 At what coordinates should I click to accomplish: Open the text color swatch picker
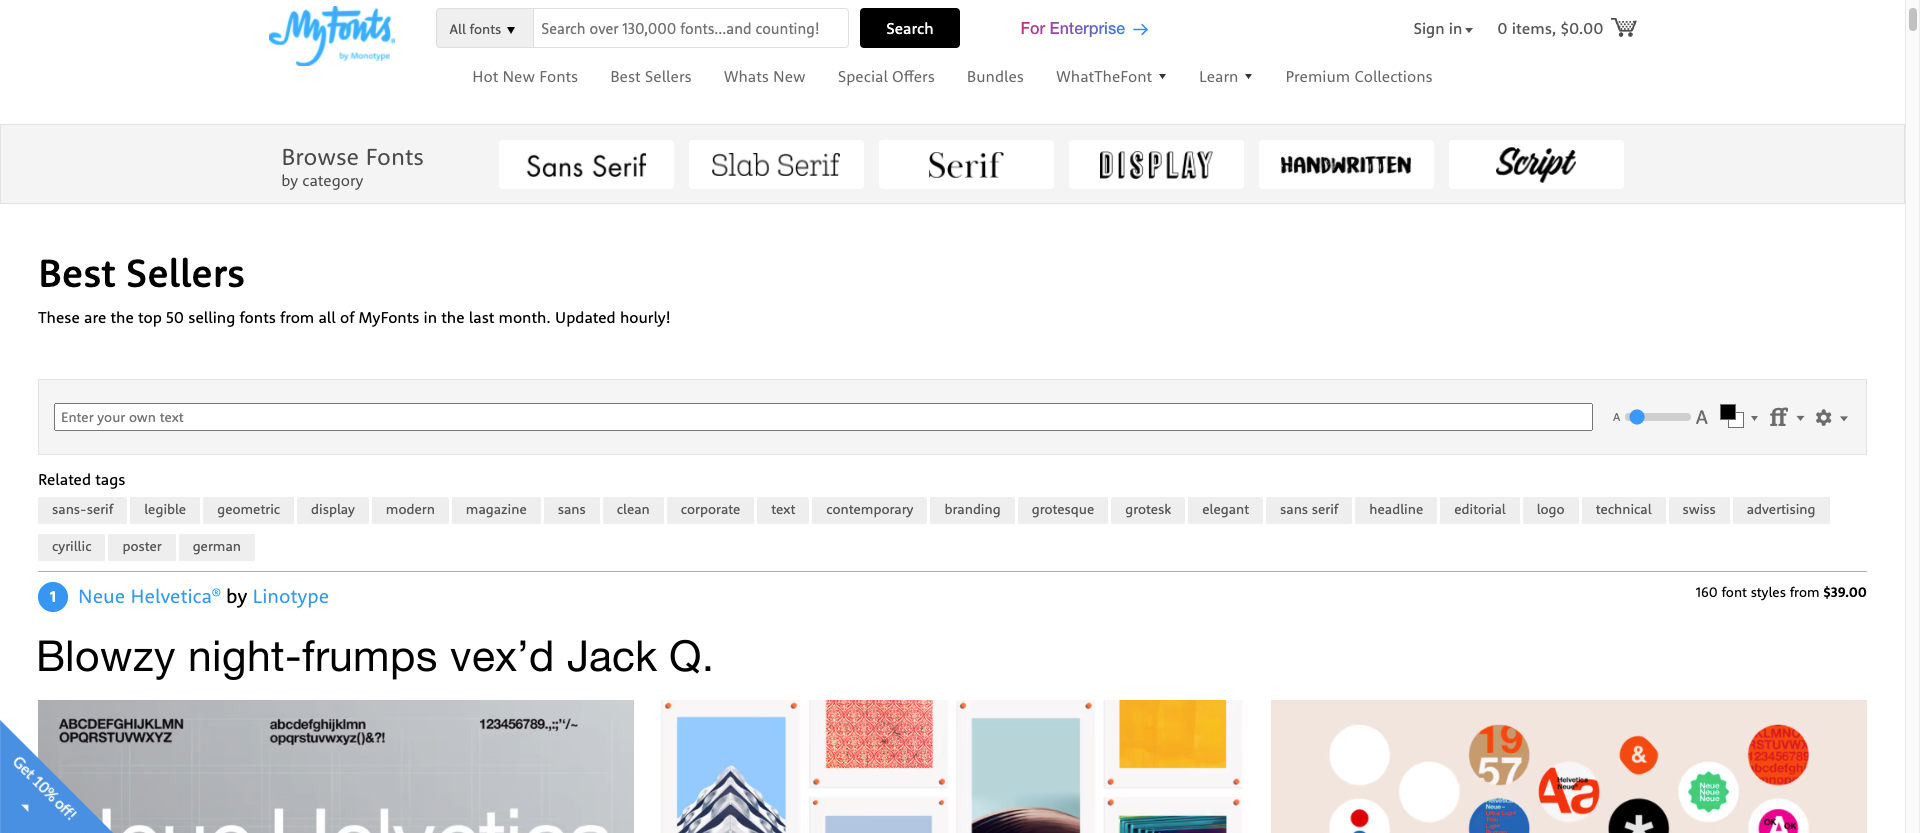coord(1731,416)
